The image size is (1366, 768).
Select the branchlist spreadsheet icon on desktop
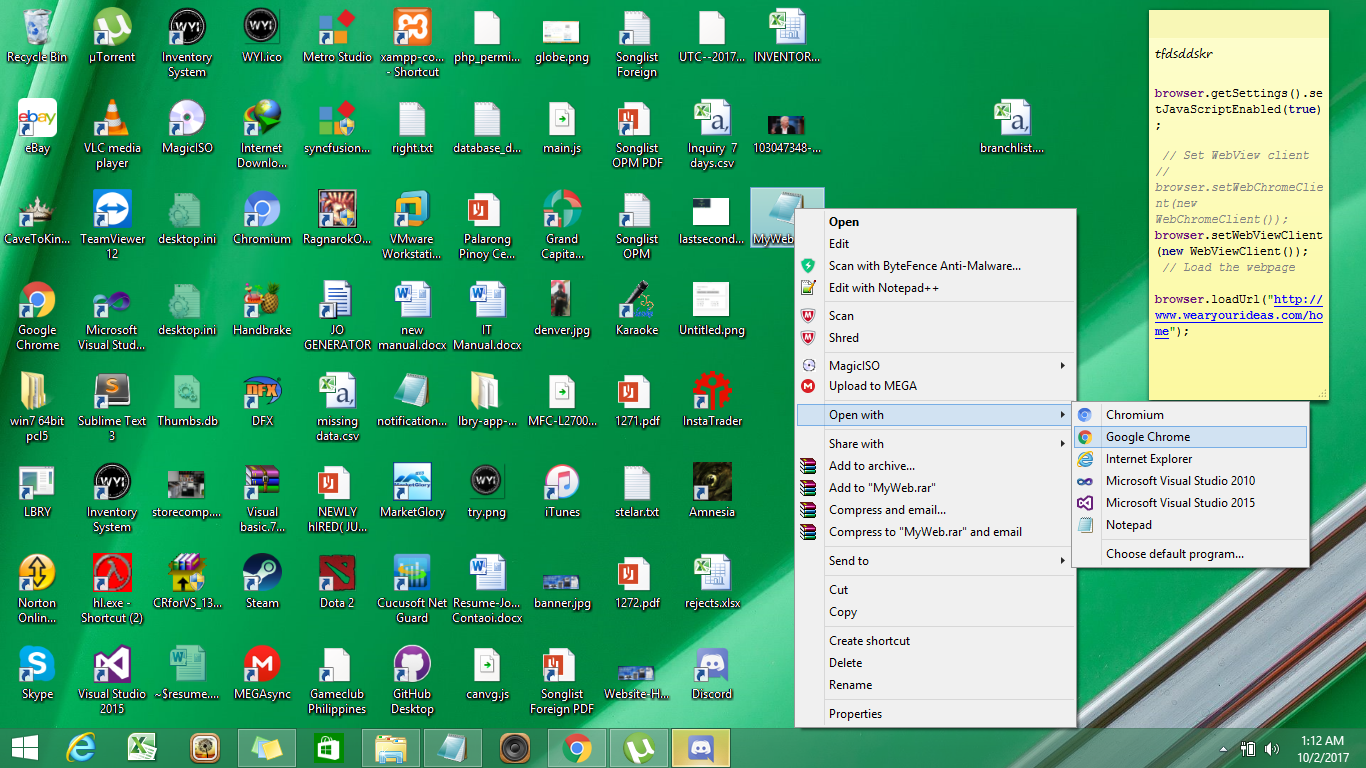pos(1012,127)
